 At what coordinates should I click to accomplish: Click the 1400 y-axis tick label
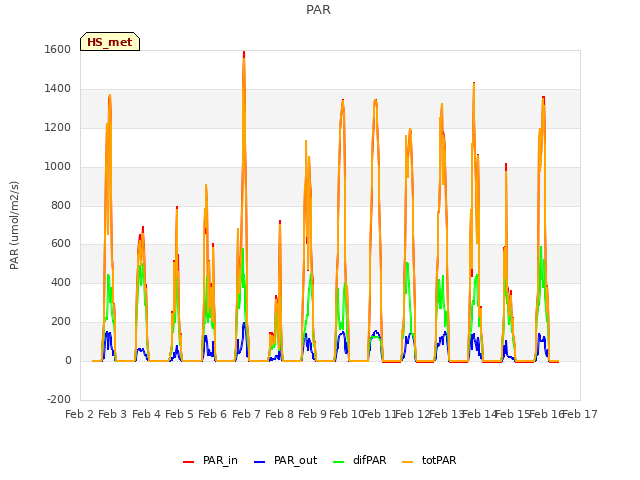58,89
